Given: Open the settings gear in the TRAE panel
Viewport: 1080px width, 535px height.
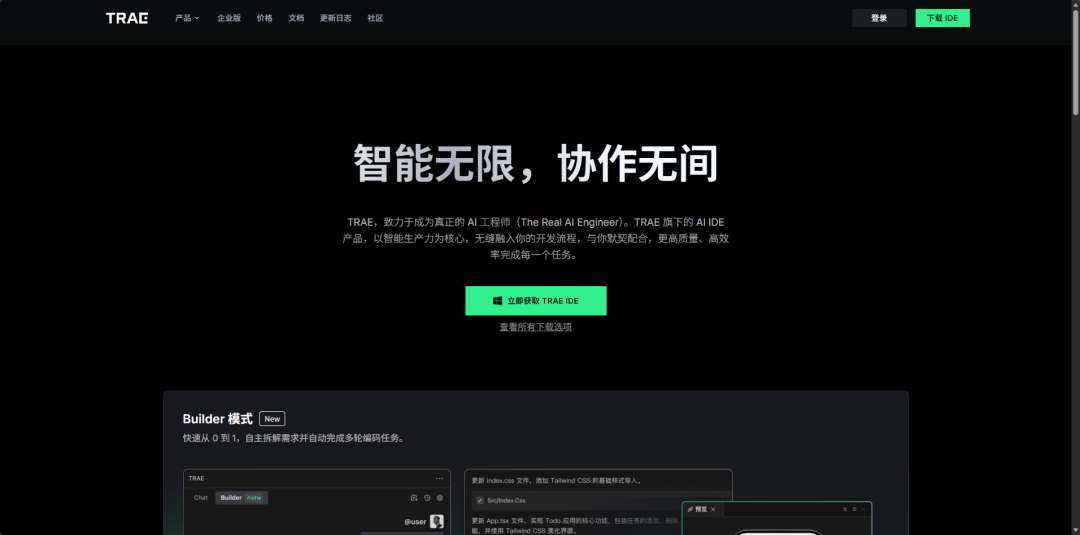Looking at the screenshot, I should coord(440,498).
